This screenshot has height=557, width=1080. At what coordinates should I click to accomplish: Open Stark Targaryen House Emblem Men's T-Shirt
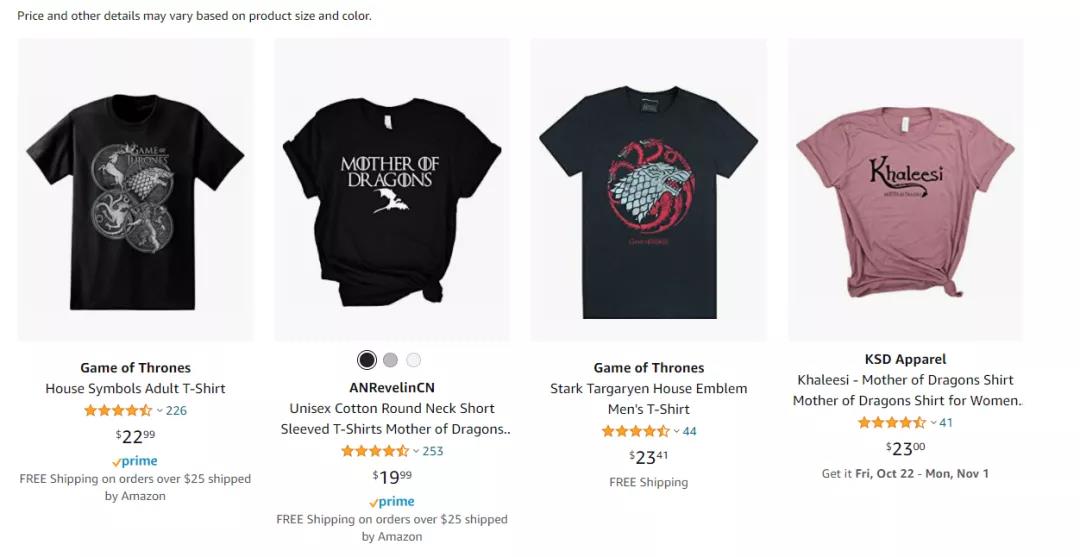click(x=649, y=398)
